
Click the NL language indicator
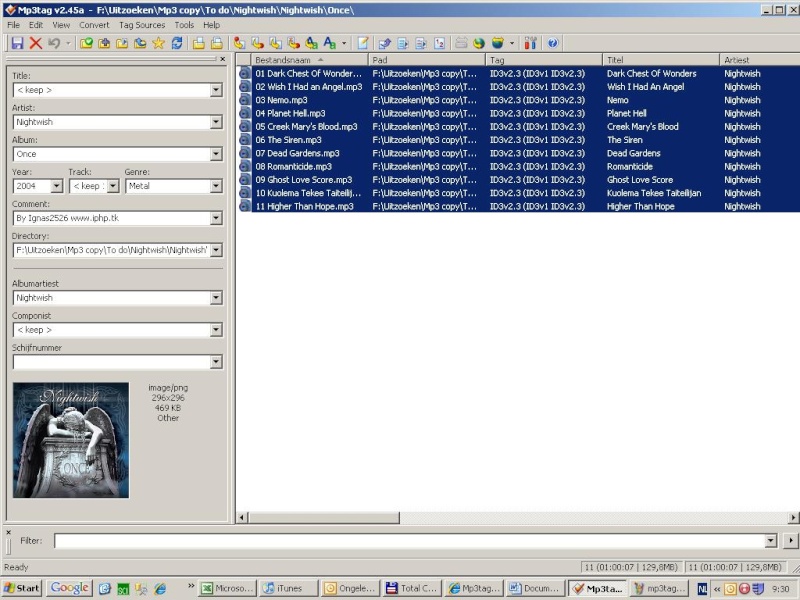point(702,589)
